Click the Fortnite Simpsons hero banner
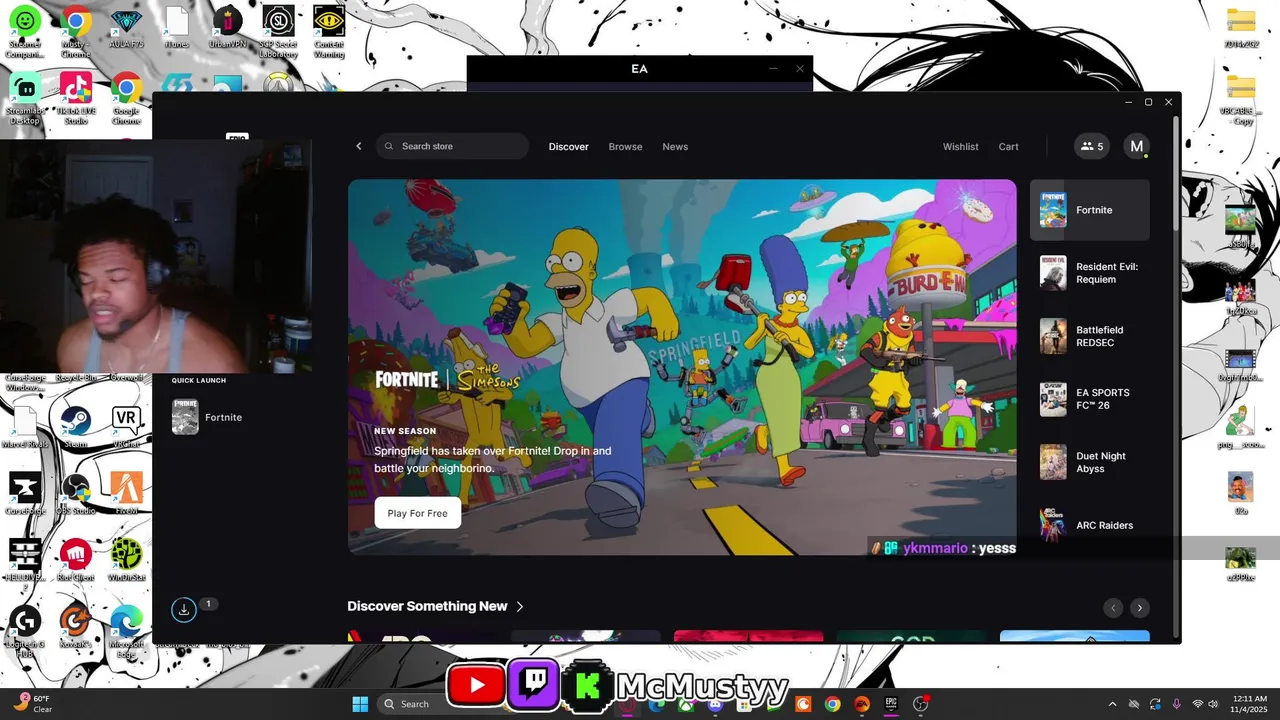 click(682, 367)
